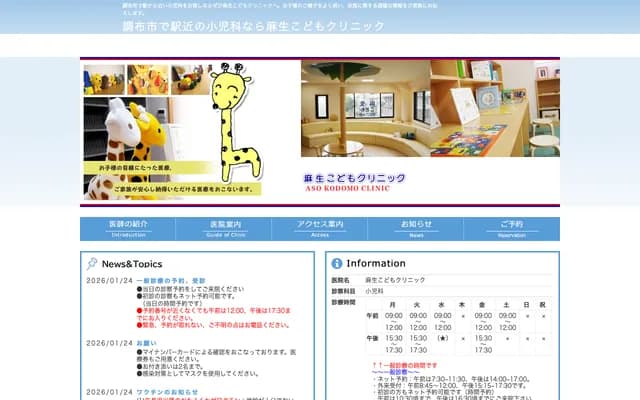Open the first small thumbnail of yellow toys
Image resolution: width=640 pixels, height=400 pixels.
click(x=104, y=79)
